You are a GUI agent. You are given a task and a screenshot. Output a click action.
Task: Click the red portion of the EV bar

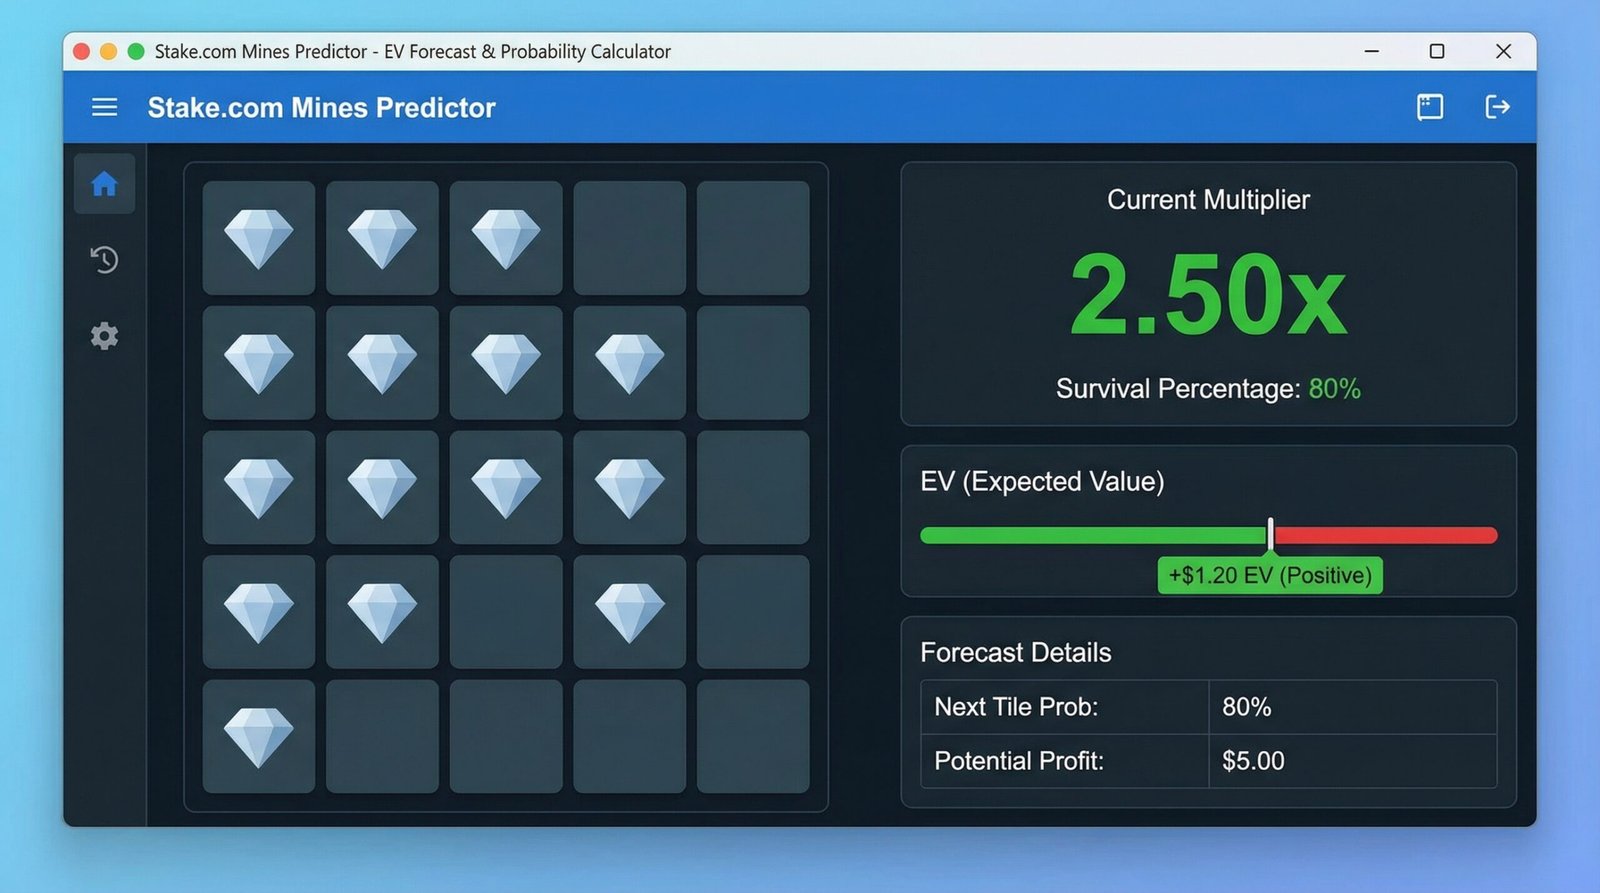pos(1386,536)
